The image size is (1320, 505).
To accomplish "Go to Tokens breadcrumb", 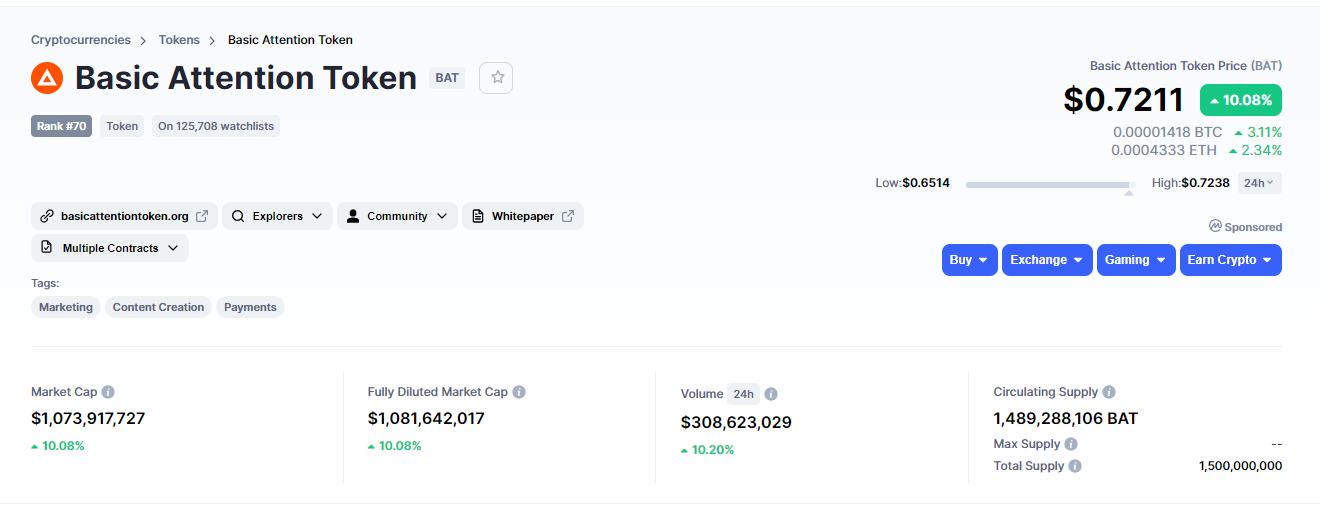I will [x=179, y=40].
